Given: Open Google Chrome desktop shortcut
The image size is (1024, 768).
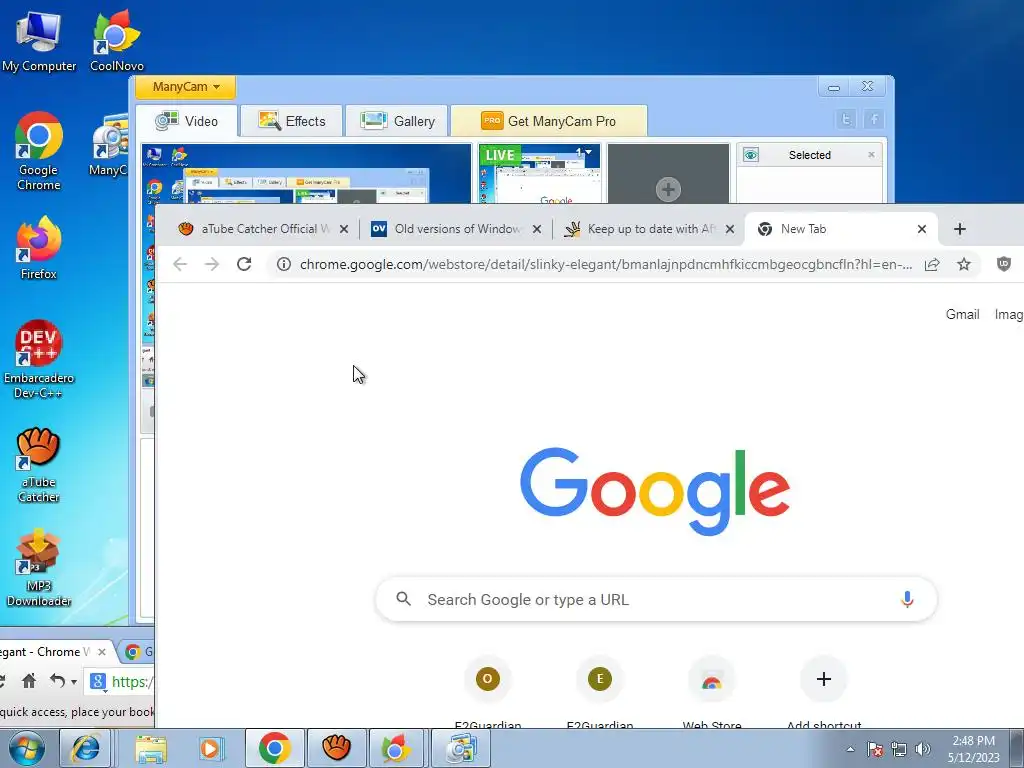Looking at the screenshot, I should [x=39, y=152].
